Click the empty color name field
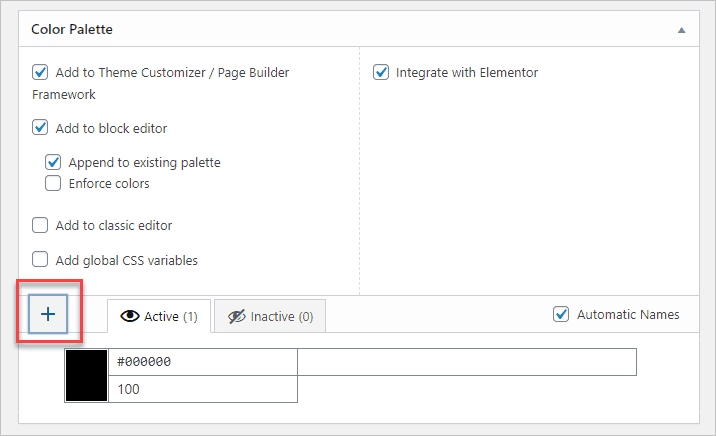Image resolution: width=716 pixels, height=436 pixels. point(467,361)
